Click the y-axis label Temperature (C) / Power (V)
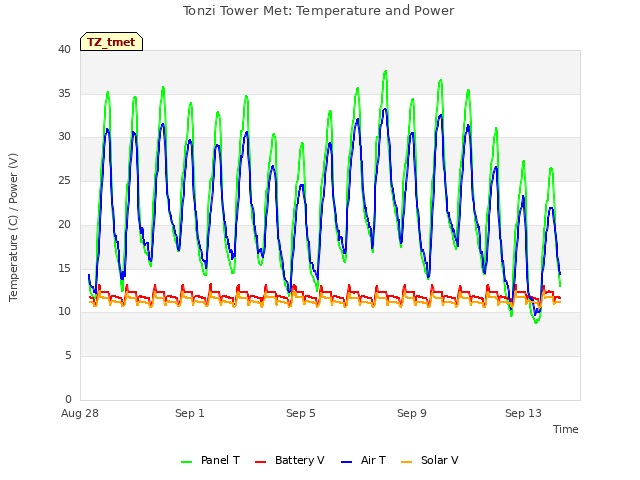 13,227
